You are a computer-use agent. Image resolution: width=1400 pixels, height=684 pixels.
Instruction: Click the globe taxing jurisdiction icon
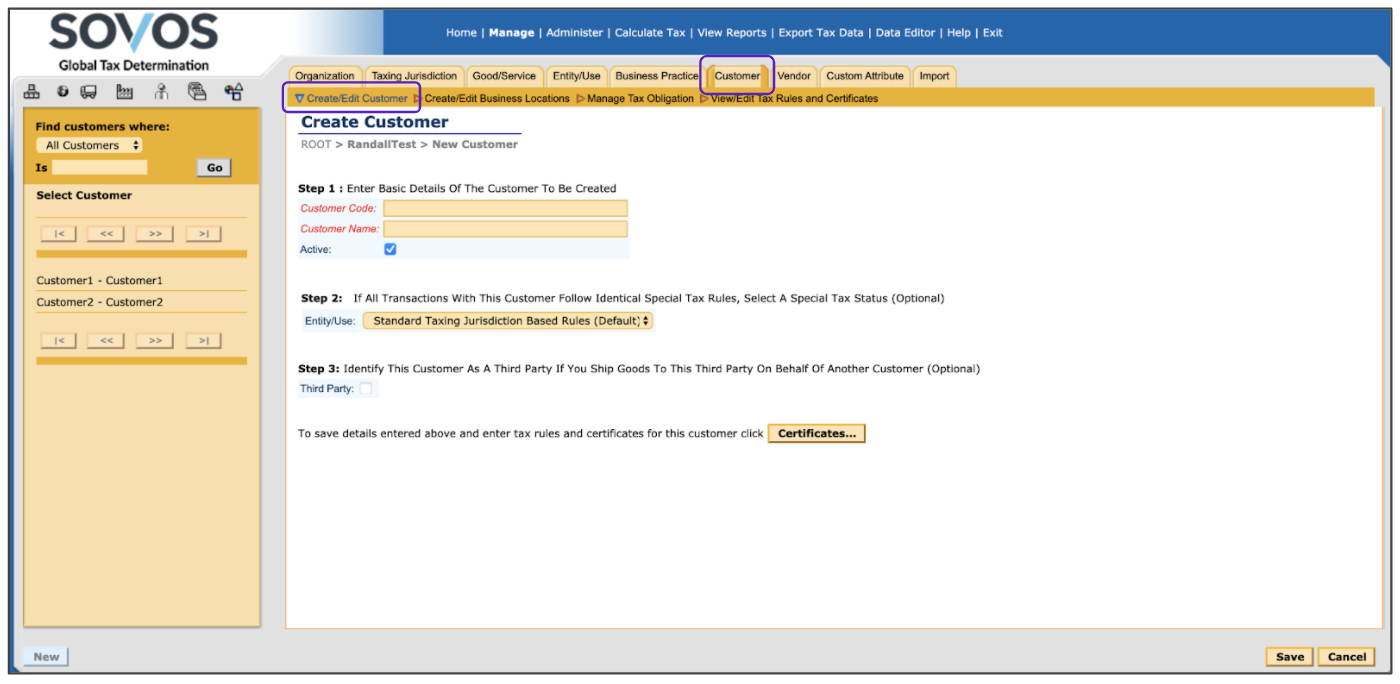tap(63, 92)
